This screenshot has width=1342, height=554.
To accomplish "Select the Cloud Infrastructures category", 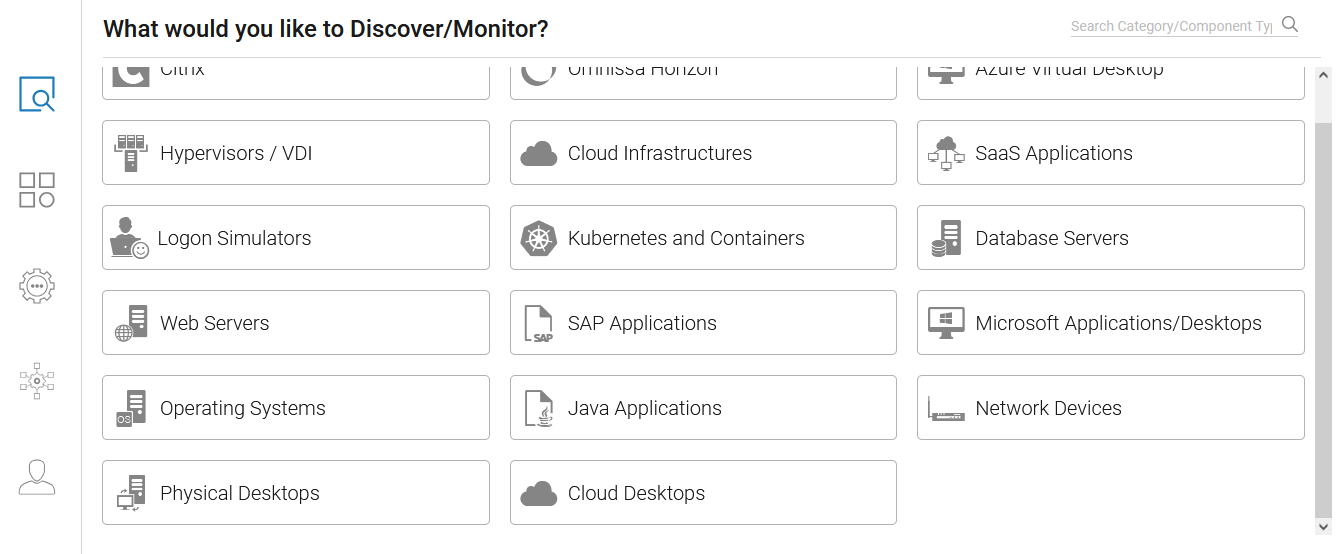I will [703, 153].
